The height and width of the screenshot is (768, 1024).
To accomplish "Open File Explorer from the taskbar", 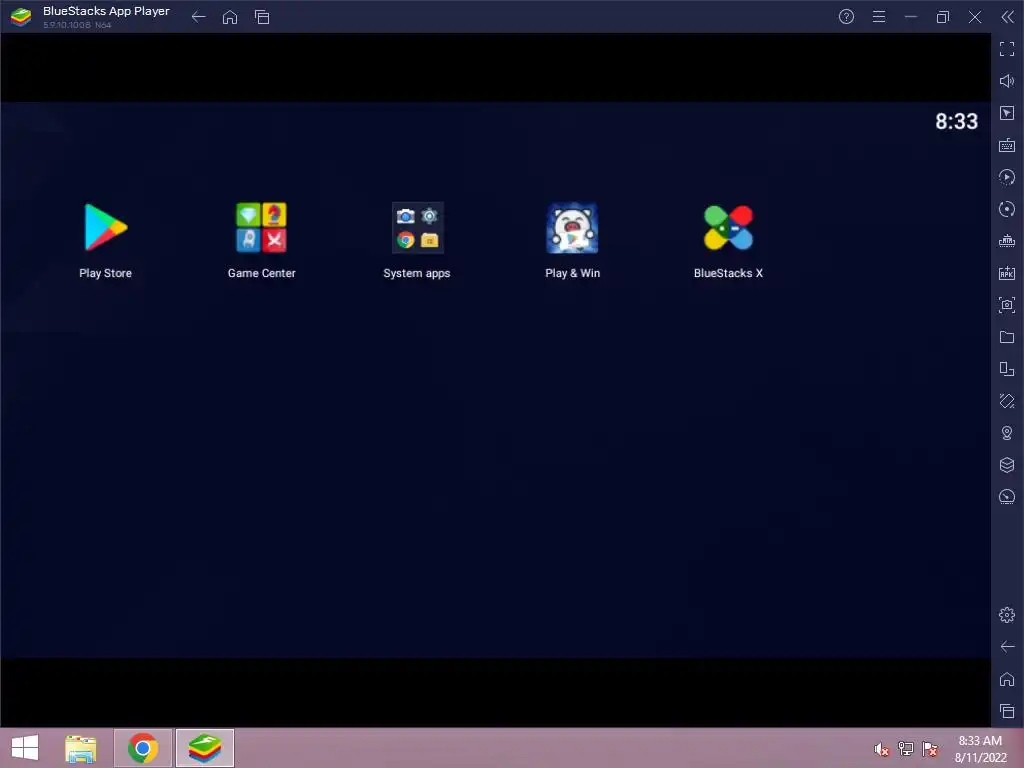I will pos(81,748).
